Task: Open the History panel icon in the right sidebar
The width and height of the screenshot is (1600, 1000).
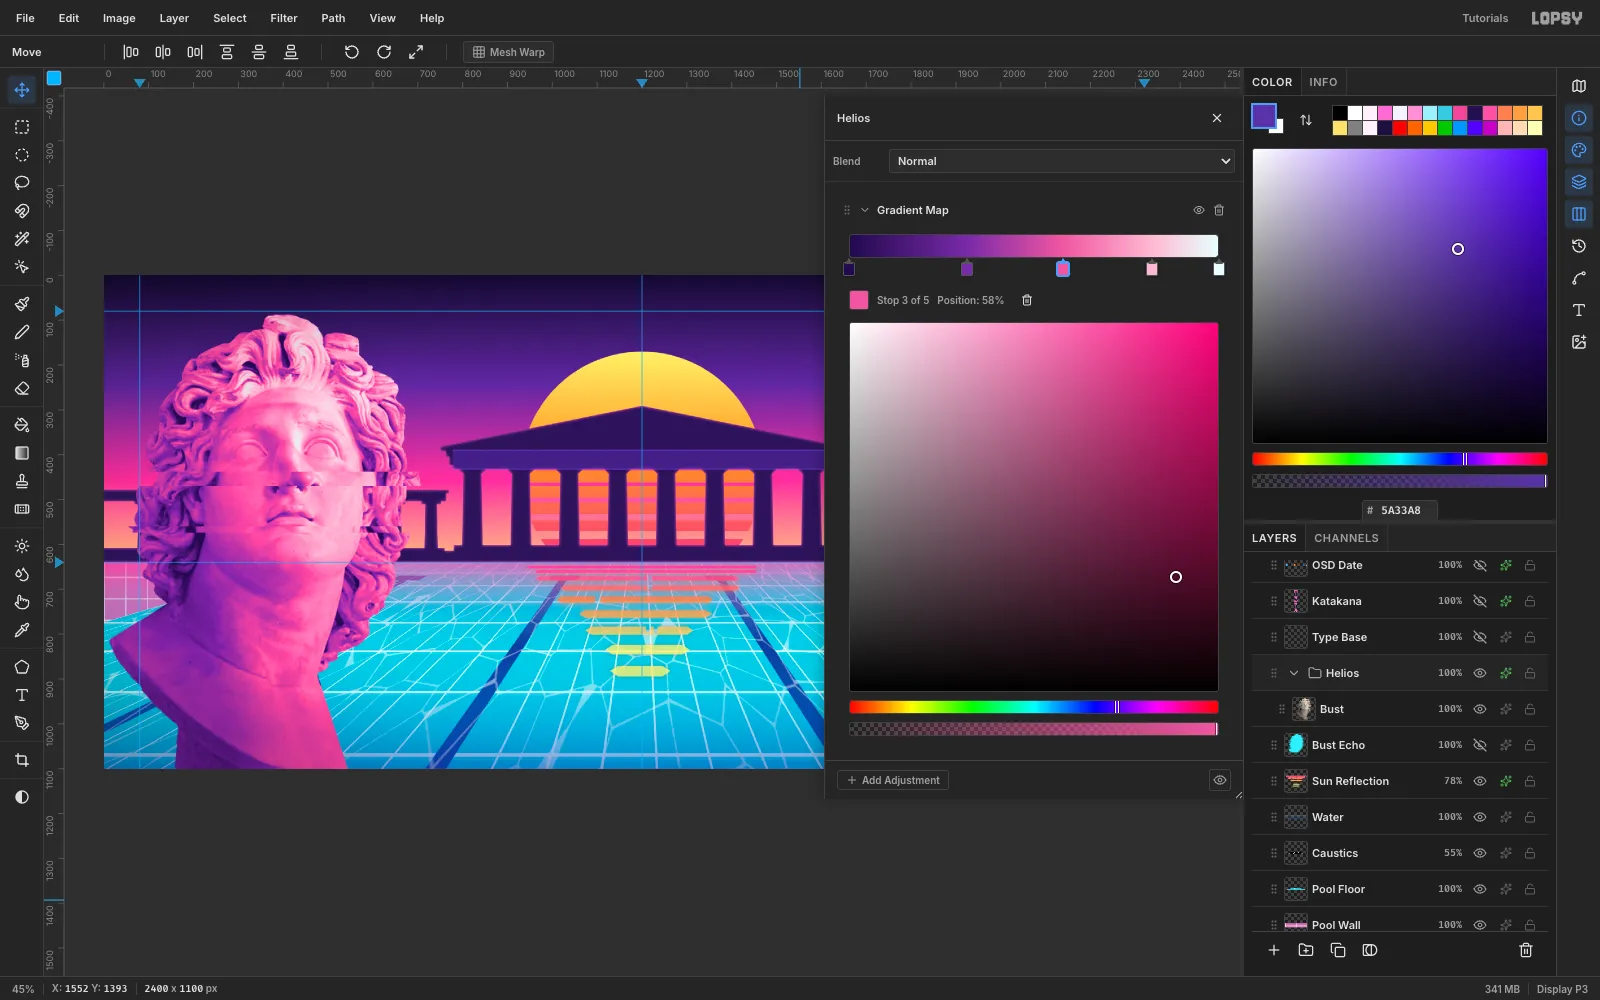Action: tap(1579, 246)
